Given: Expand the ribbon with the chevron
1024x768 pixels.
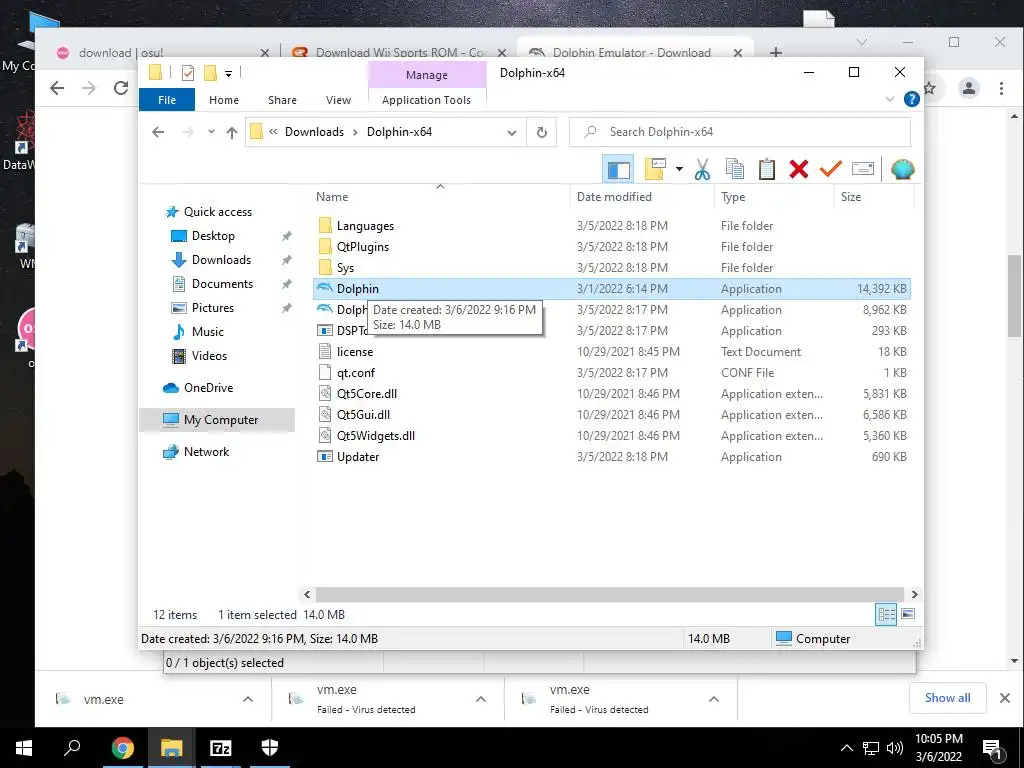Looking at the screenshot, I should (x=889, y=99).
